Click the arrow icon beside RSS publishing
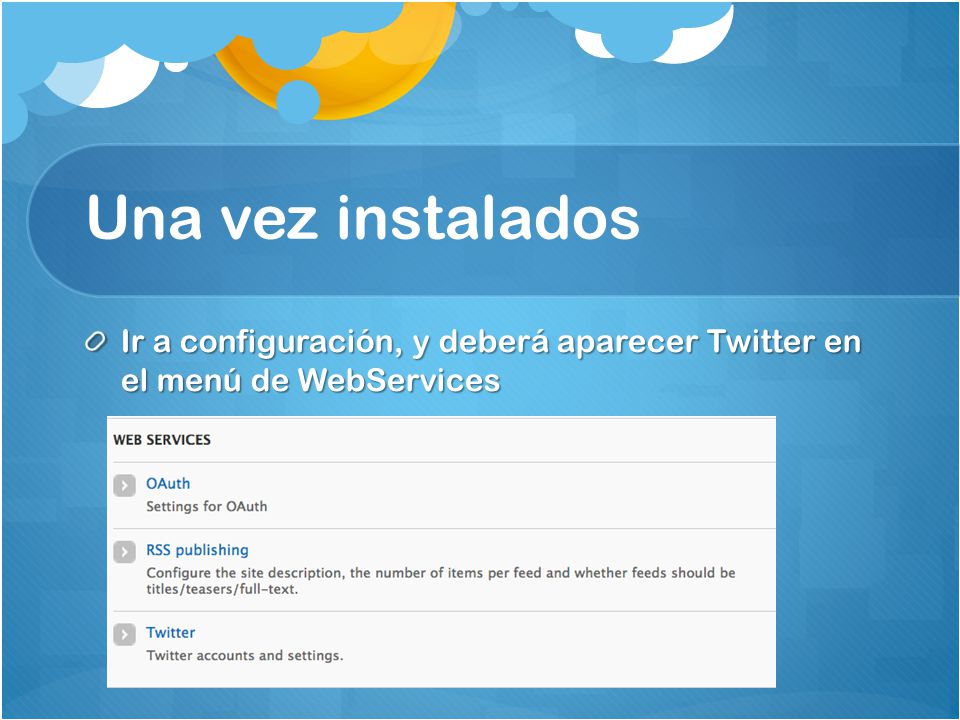 [x=124, y=552]
